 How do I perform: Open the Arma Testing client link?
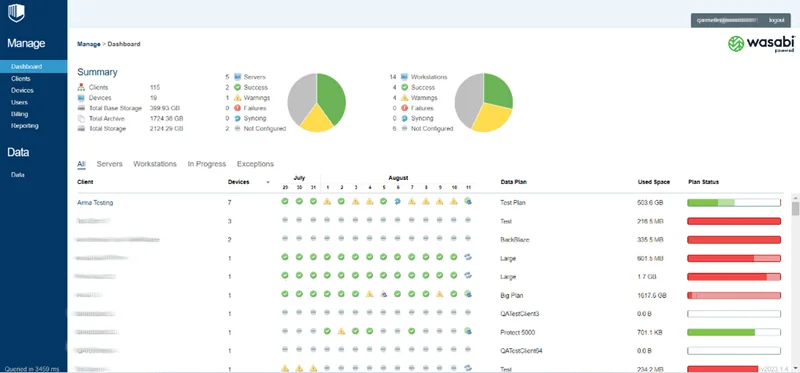click(95, 203)
